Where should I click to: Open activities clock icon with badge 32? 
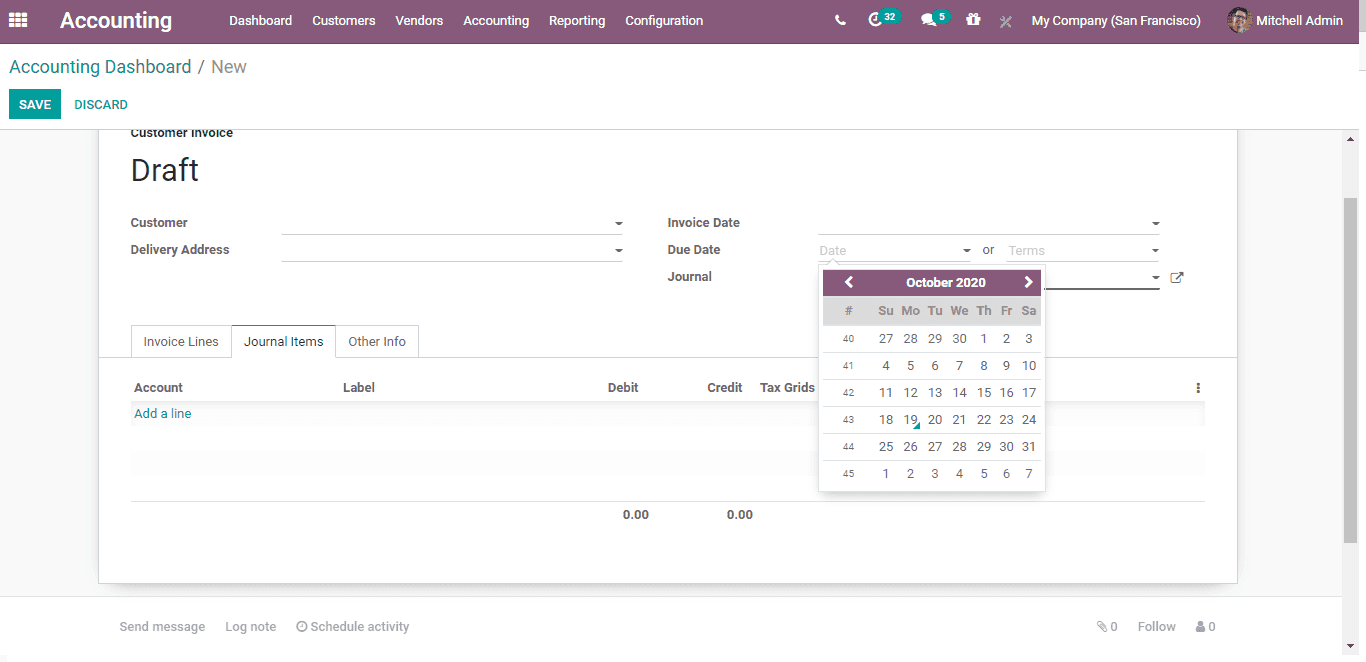coord(883,19)
